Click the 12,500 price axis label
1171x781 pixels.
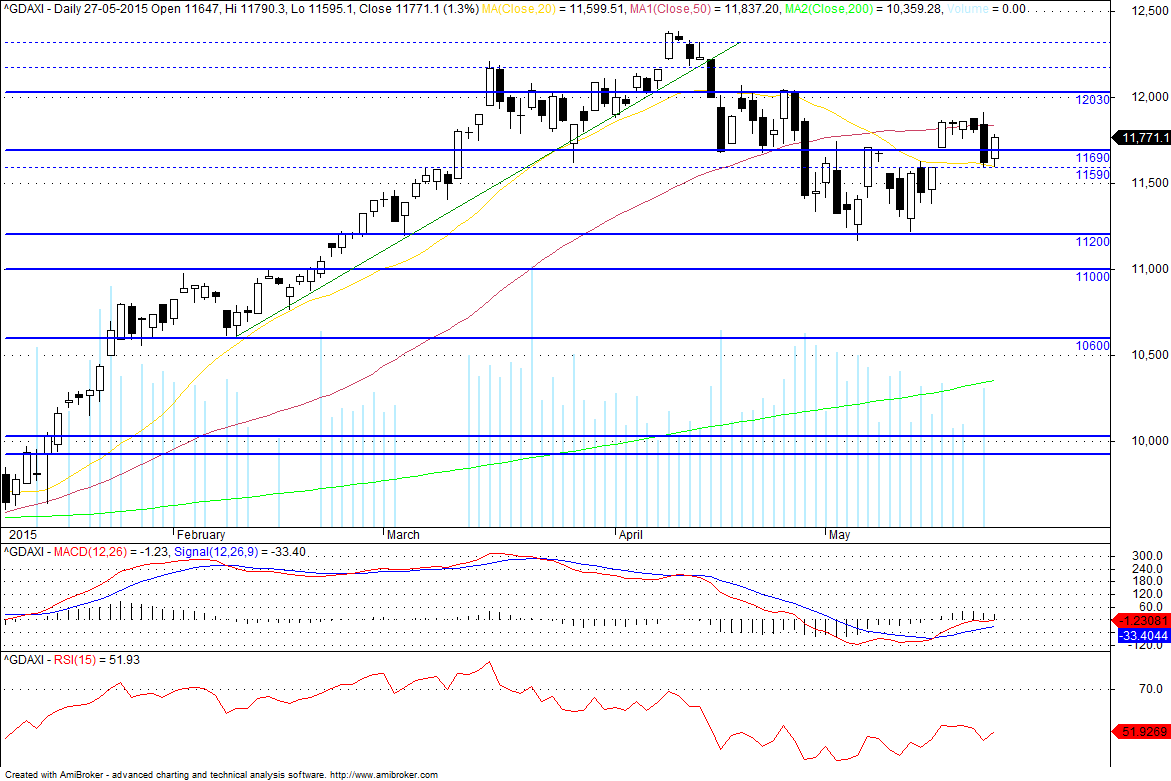pos(1149,10)
